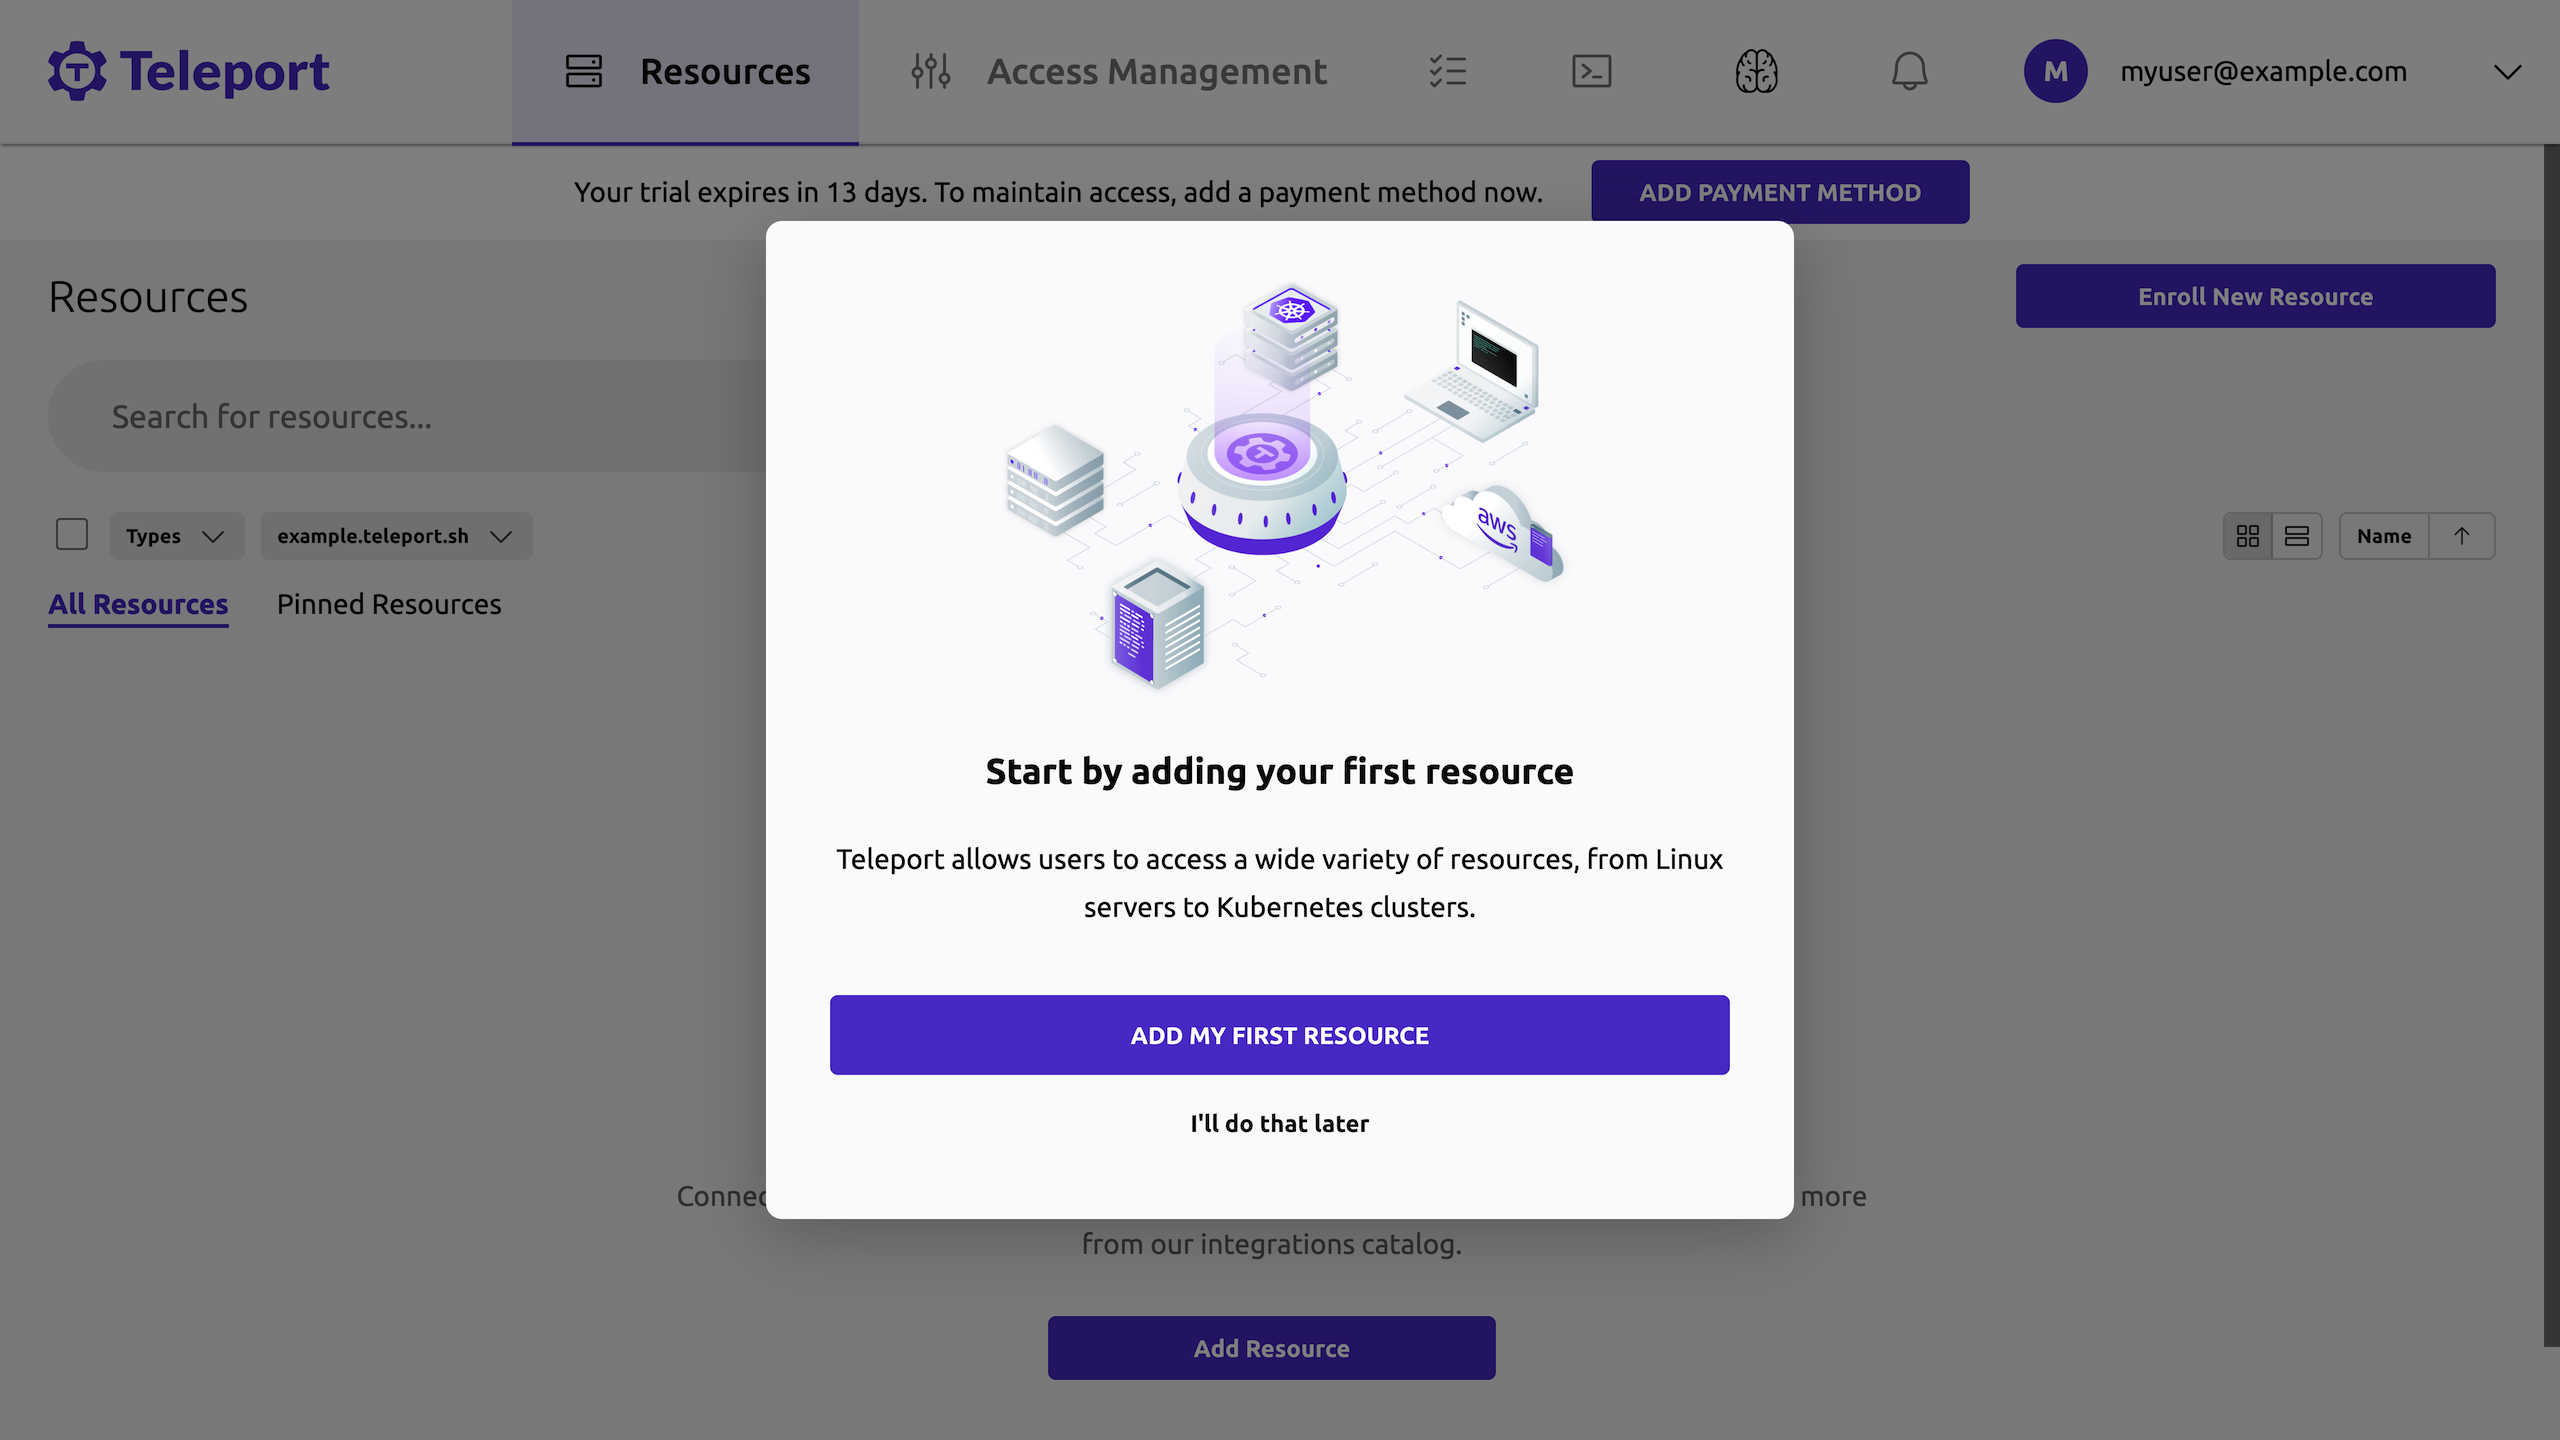The height and width of the screenshot is (1440, 2560).
Task: Click the Name sort control
Action: coord(2384,536)
